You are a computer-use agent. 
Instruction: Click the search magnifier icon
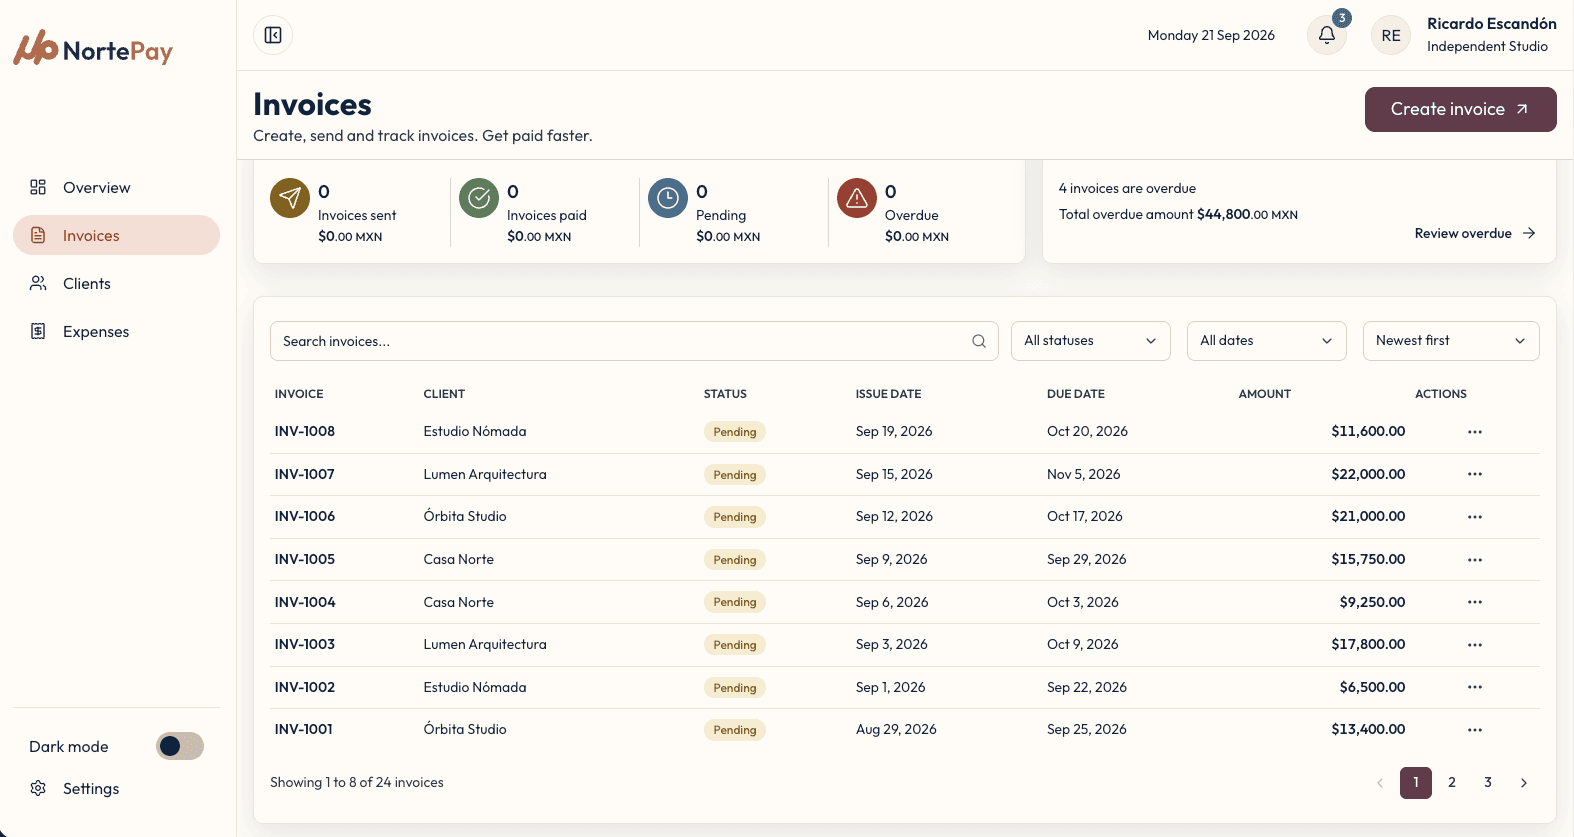[979, 341]
